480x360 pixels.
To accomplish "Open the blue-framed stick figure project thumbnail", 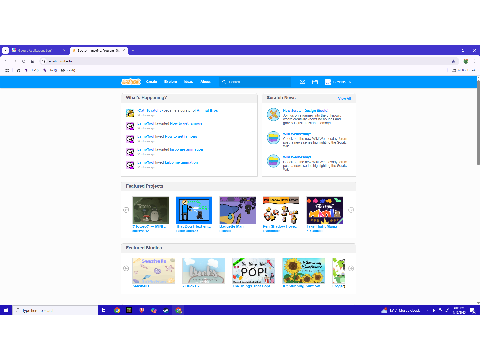I will coord(194,210).
